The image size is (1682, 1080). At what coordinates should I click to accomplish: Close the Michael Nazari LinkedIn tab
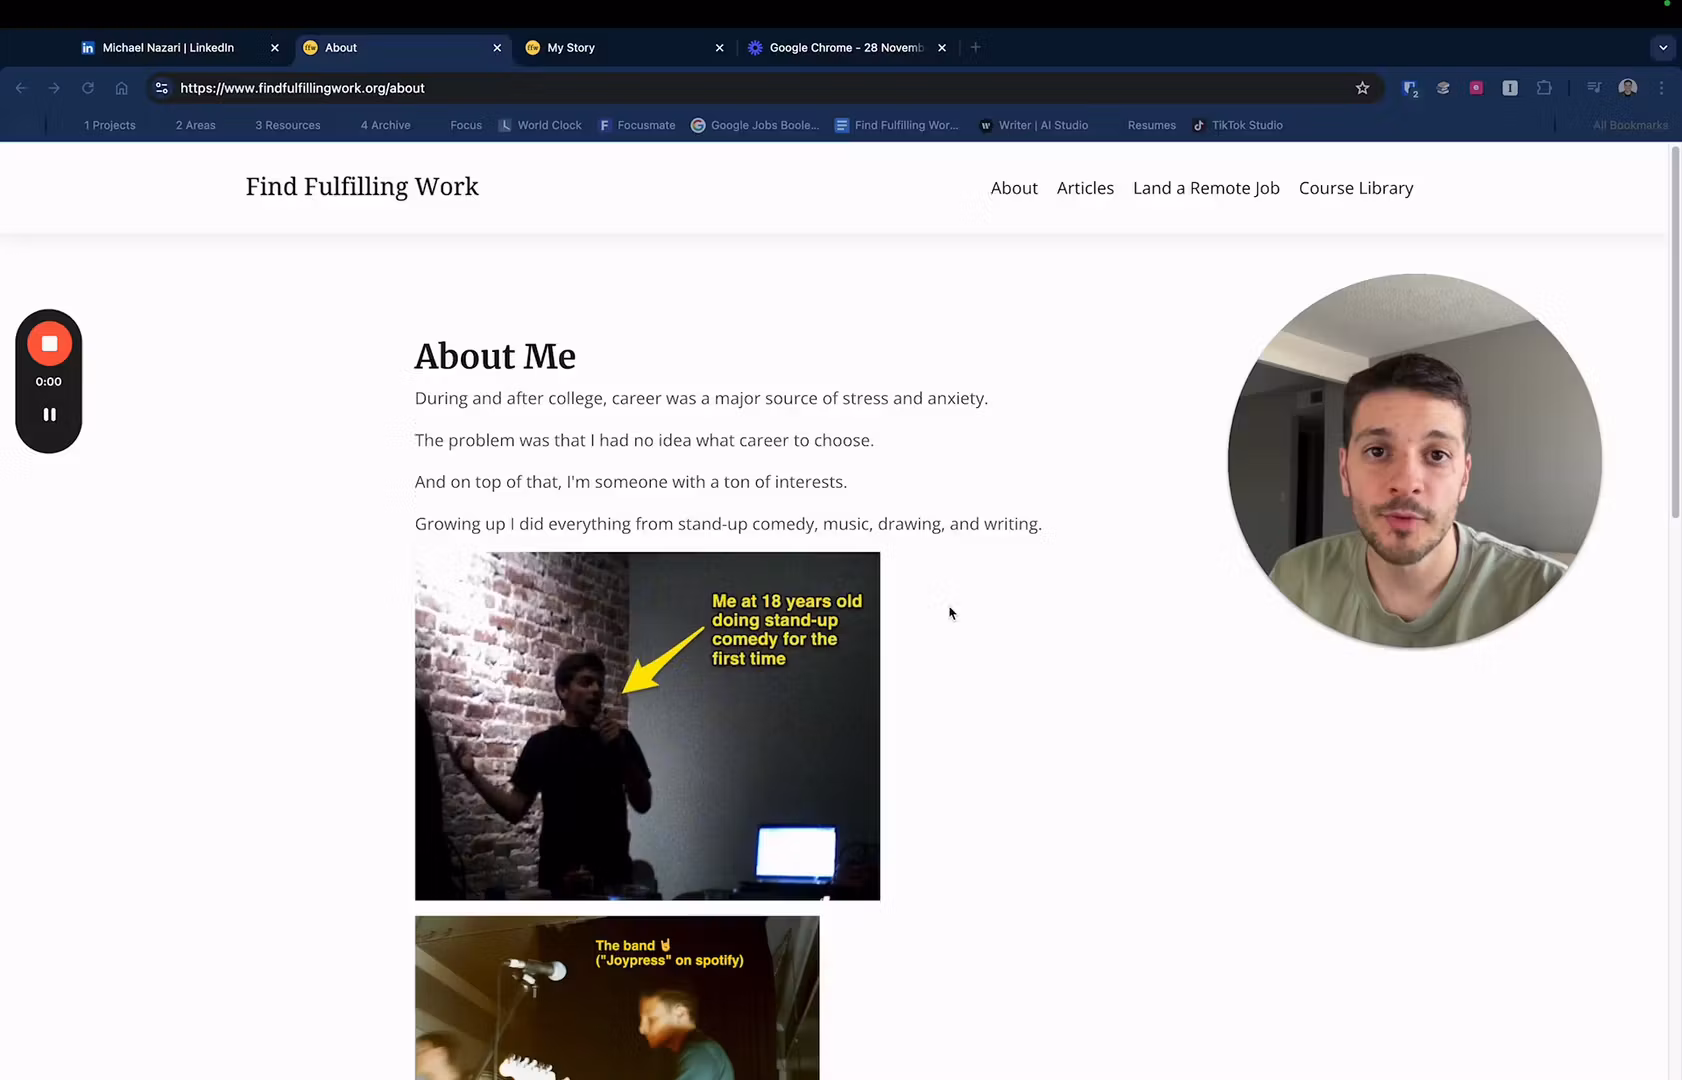click(275, 47)
